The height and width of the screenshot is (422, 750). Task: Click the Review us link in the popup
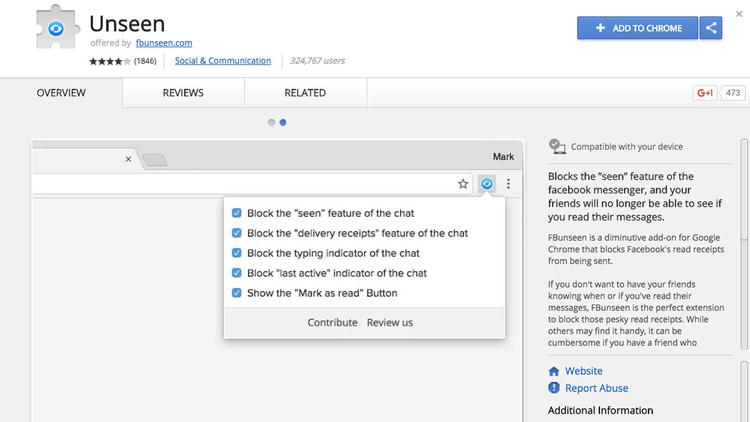coord(390,322)
